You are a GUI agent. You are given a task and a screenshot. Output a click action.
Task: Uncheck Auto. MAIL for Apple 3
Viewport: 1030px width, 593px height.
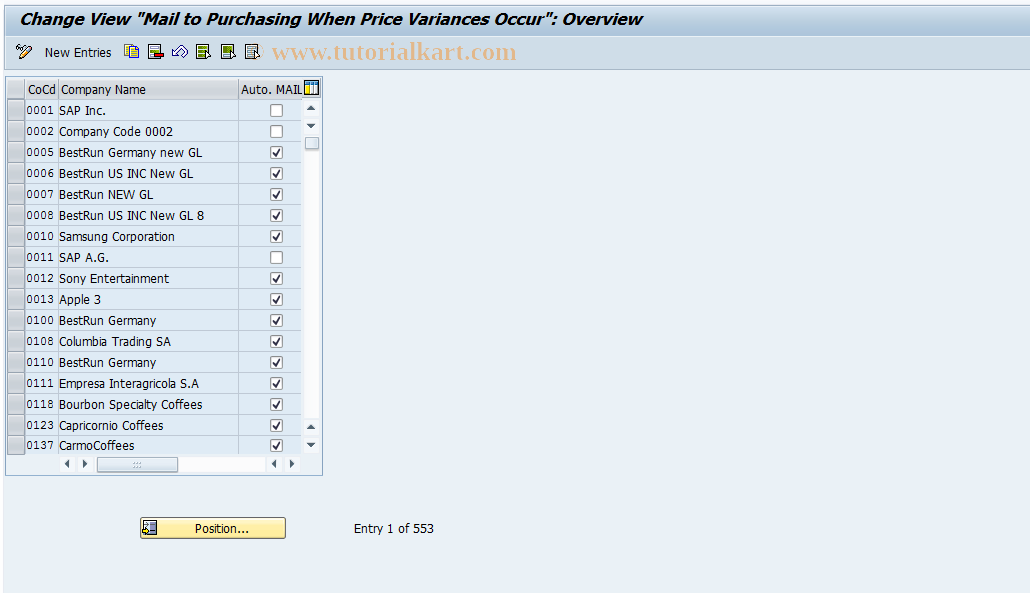coord(277,299)
